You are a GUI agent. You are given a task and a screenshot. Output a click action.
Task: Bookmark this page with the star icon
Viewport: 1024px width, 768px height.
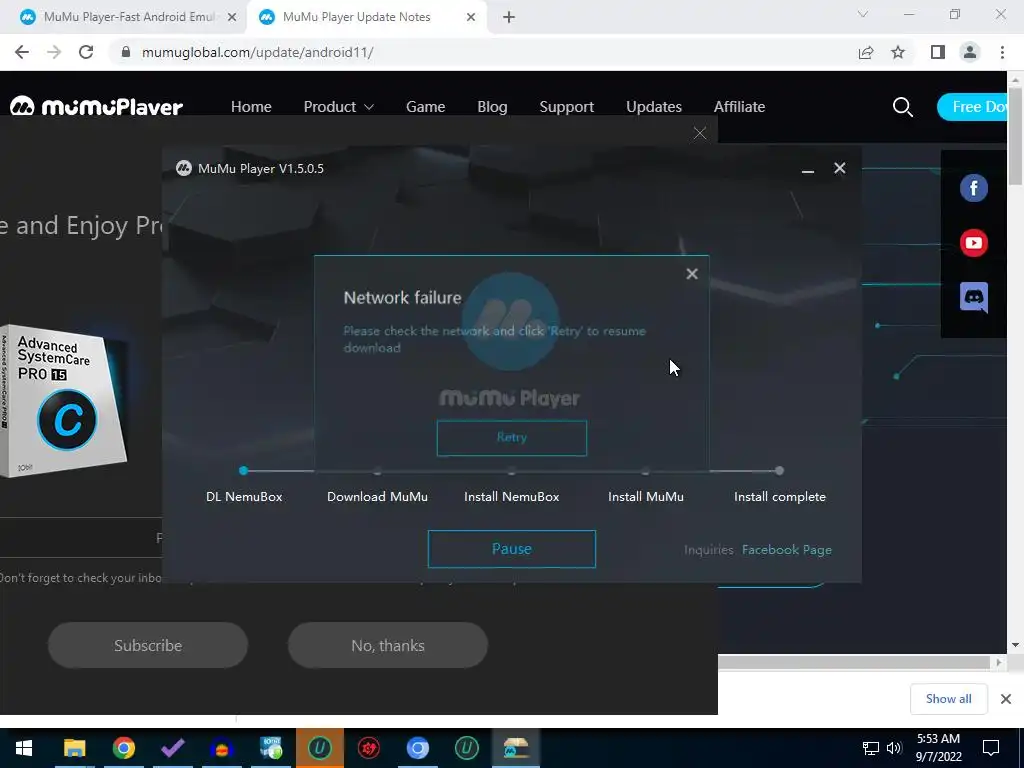(x=898, y=52)
